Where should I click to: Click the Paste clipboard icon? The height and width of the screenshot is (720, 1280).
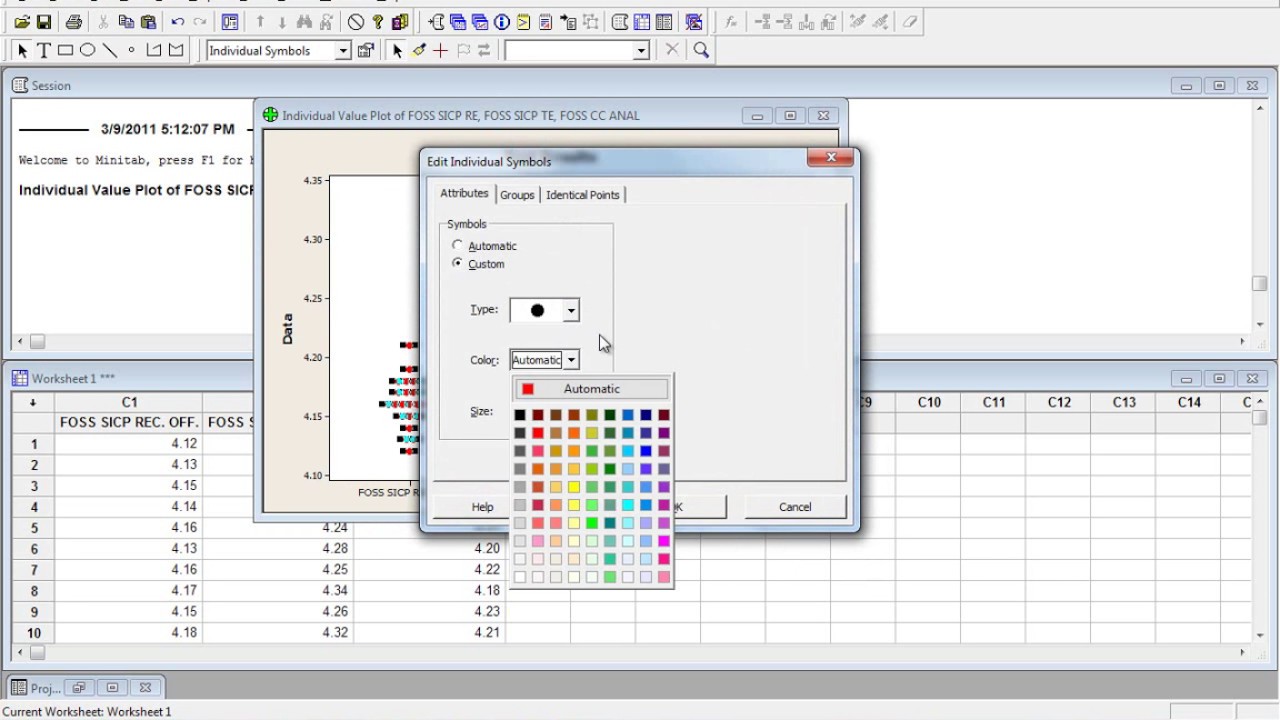coord(148,22)
